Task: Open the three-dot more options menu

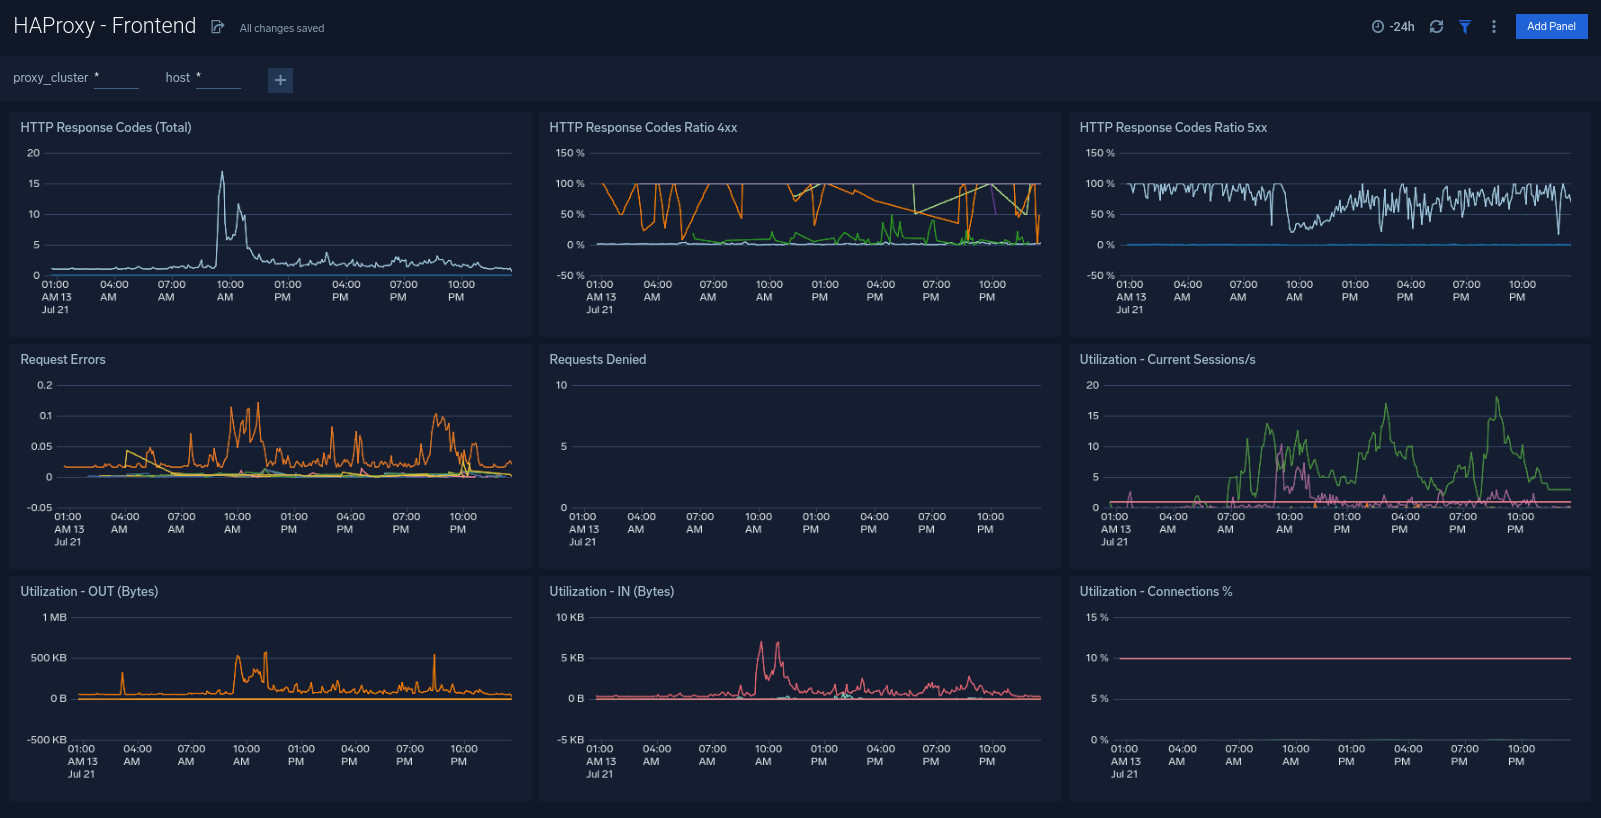Action: click(x=1494, y=27)
